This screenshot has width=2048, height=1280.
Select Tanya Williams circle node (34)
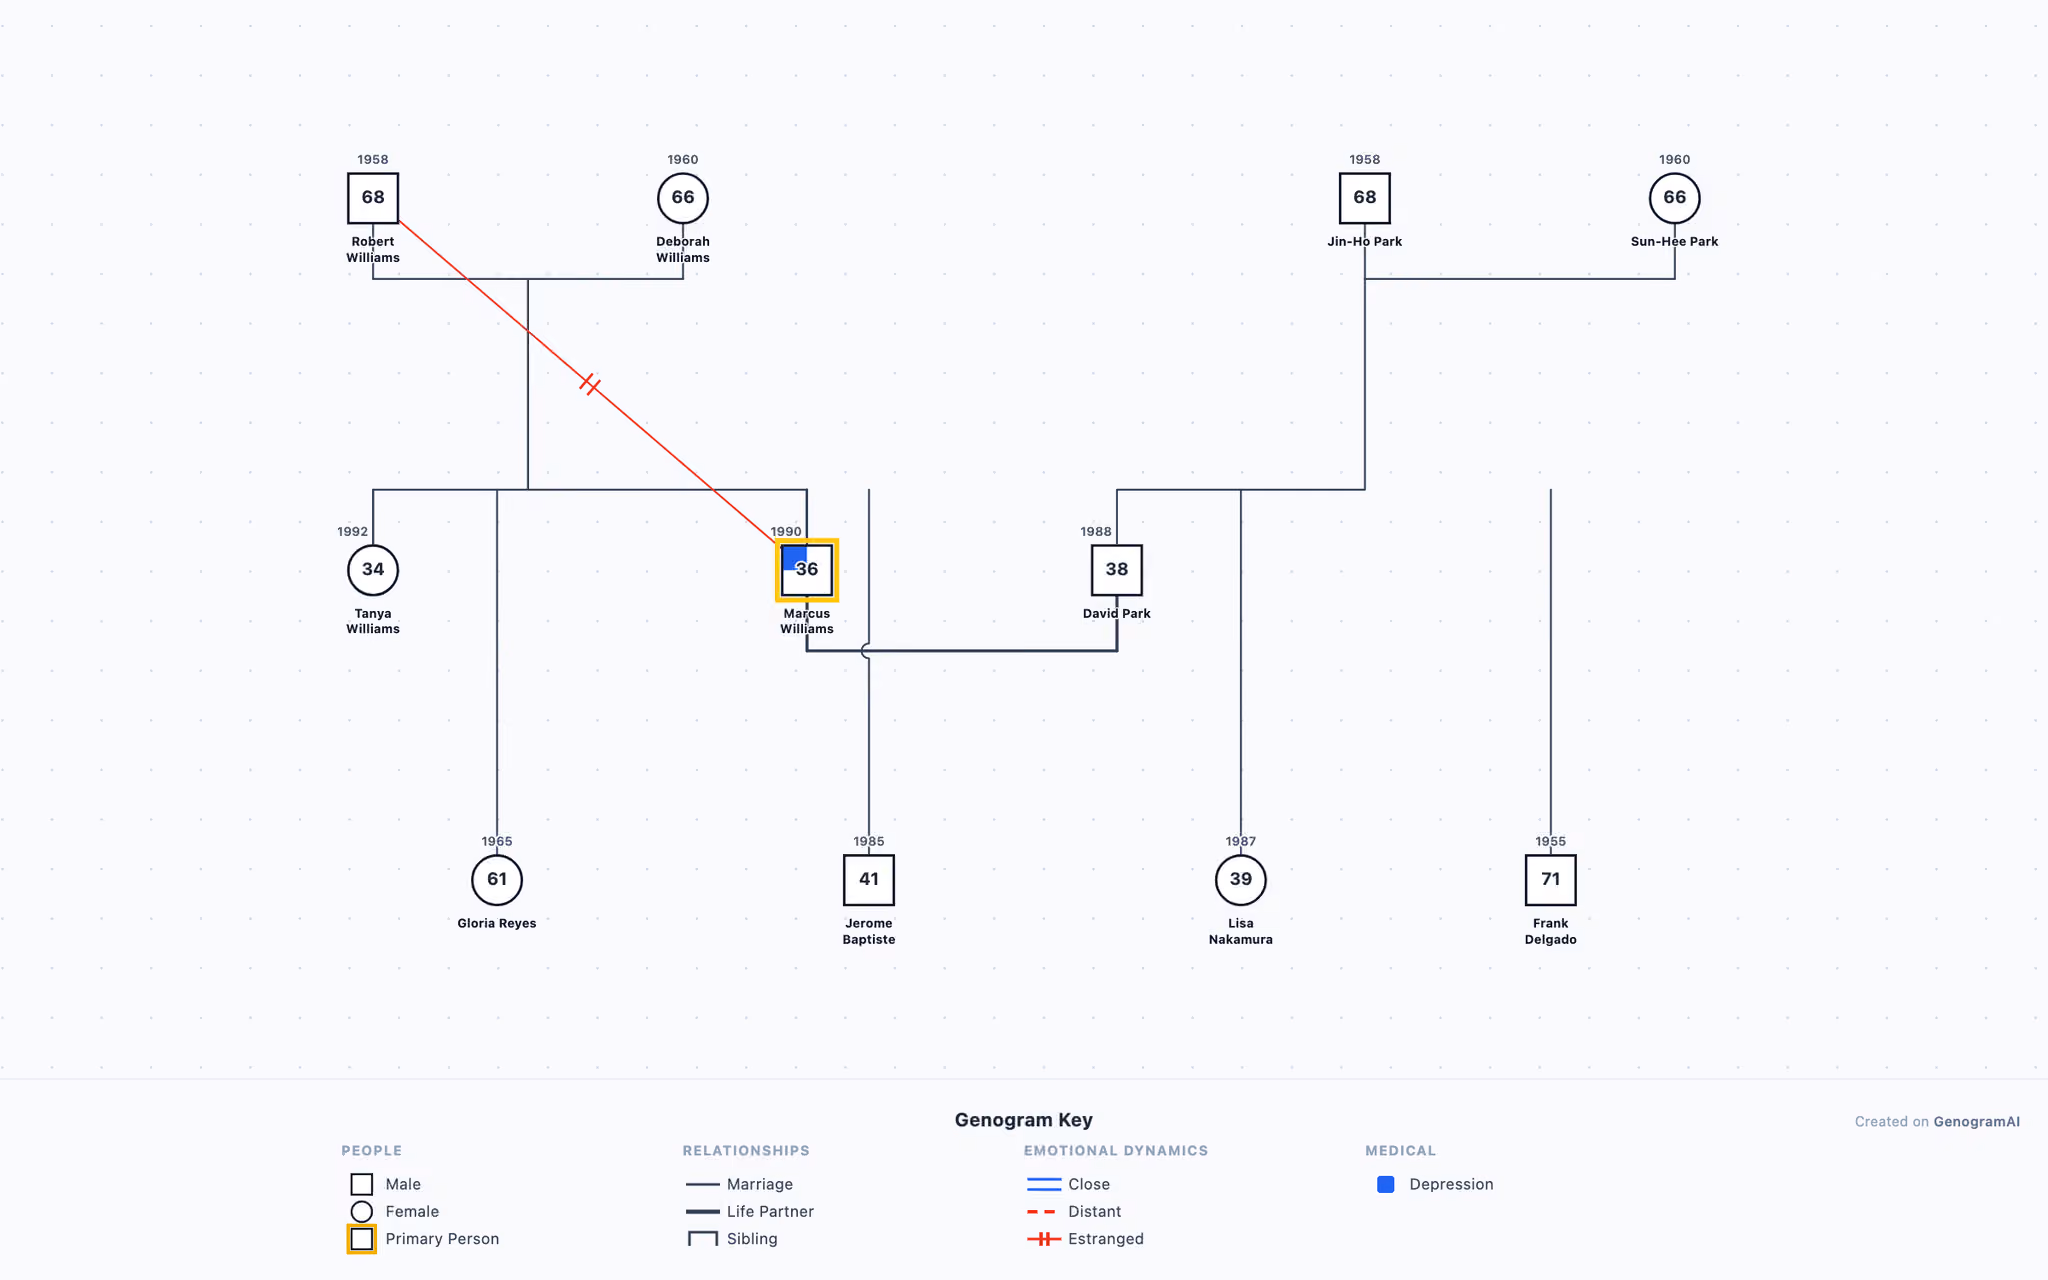pos(373,570)
